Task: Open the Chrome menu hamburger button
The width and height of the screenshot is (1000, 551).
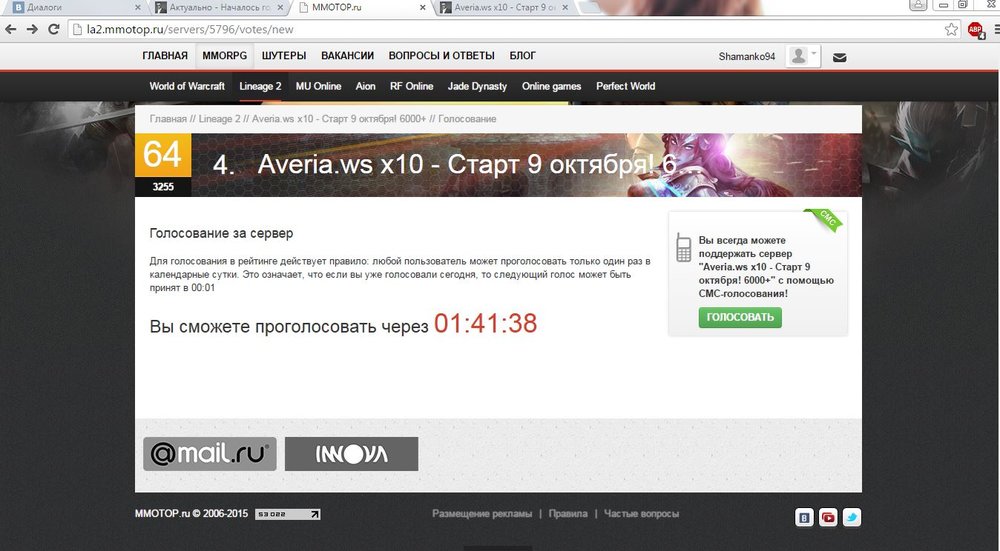Action: pyautogui.click(x=991, y=29)
